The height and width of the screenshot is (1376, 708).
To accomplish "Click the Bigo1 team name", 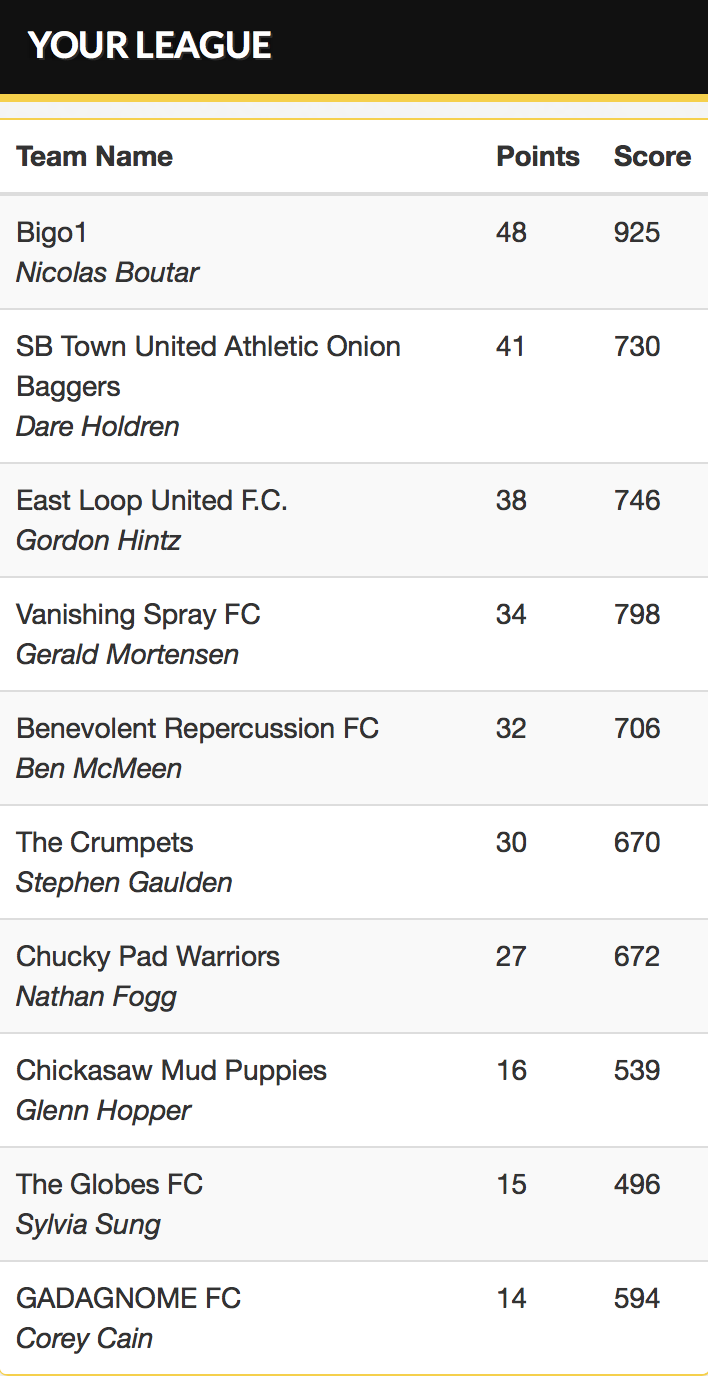I will click(x=52, y=232).
